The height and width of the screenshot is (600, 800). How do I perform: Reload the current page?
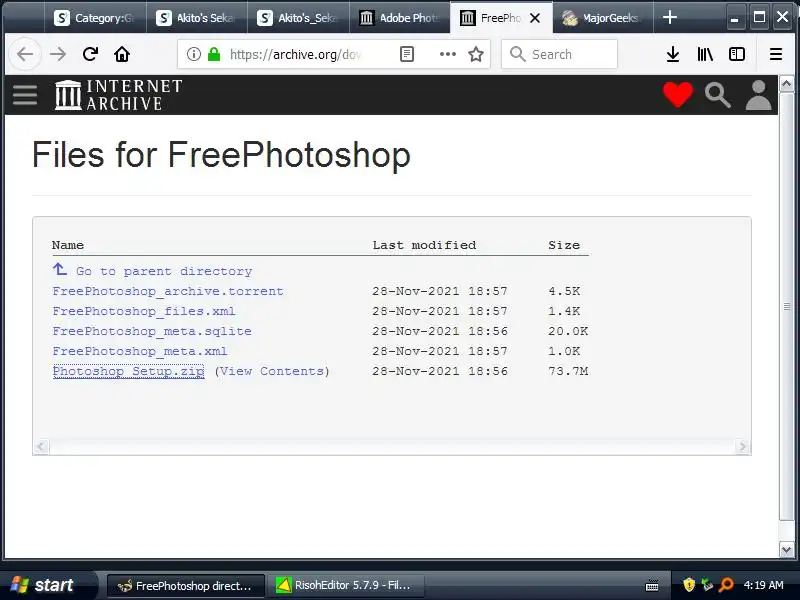(90, 54)
